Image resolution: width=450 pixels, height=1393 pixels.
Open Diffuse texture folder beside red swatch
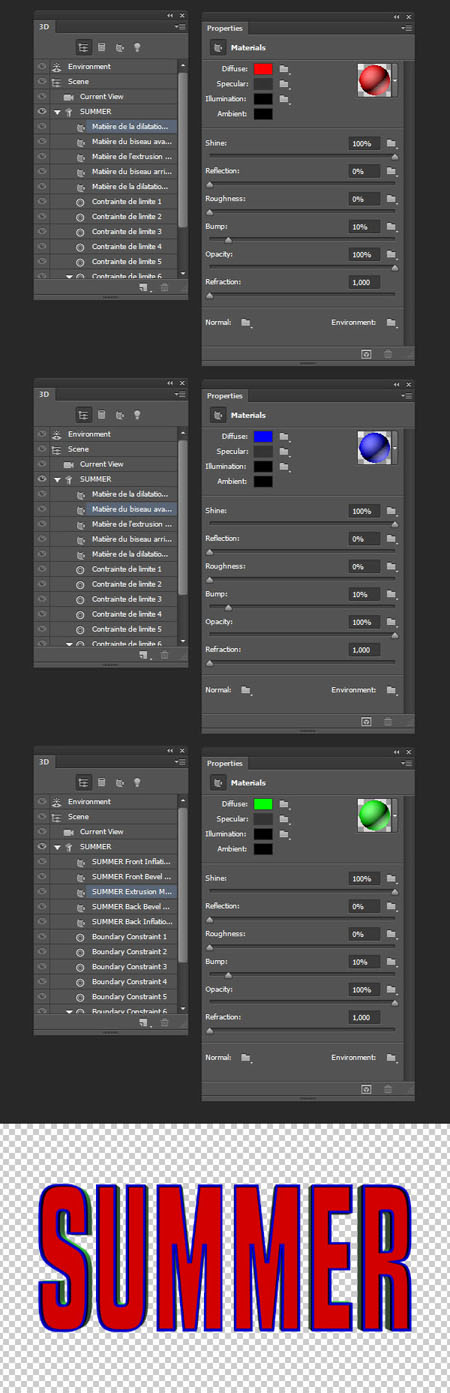tap(284, 69)
